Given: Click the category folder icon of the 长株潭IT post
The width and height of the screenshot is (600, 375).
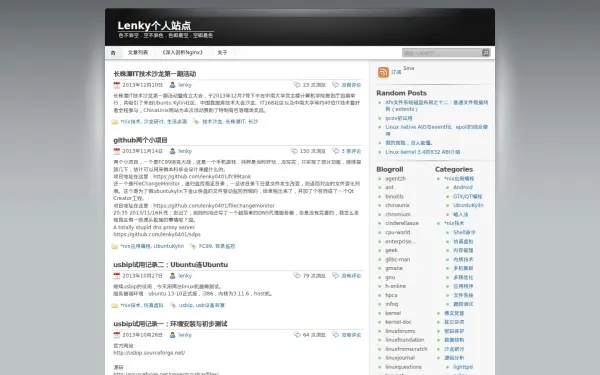Looking at the screenshot, I should (x=114, y=122).
